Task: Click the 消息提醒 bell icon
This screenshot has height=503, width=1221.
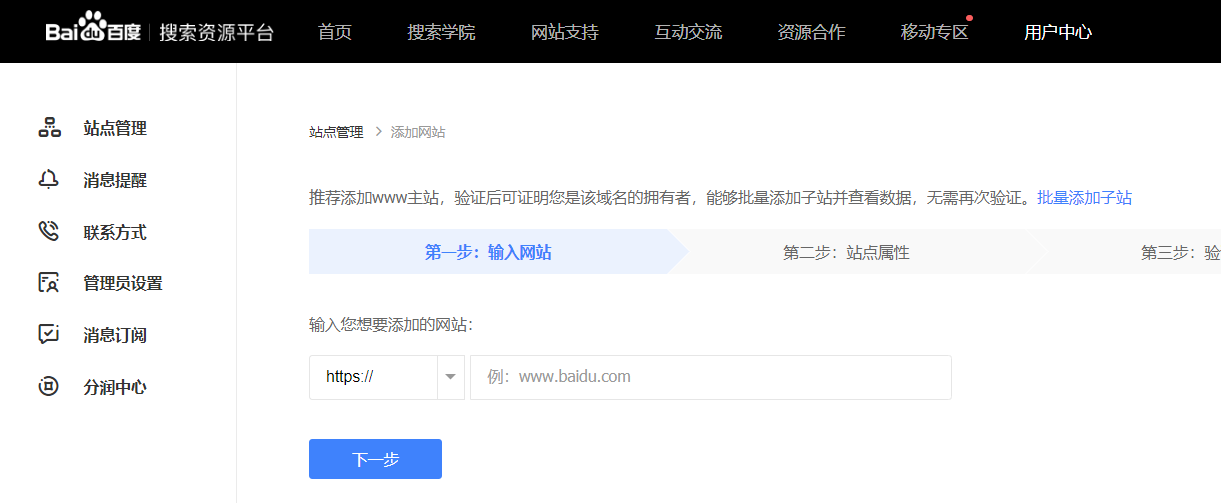Action: (49, 180)
